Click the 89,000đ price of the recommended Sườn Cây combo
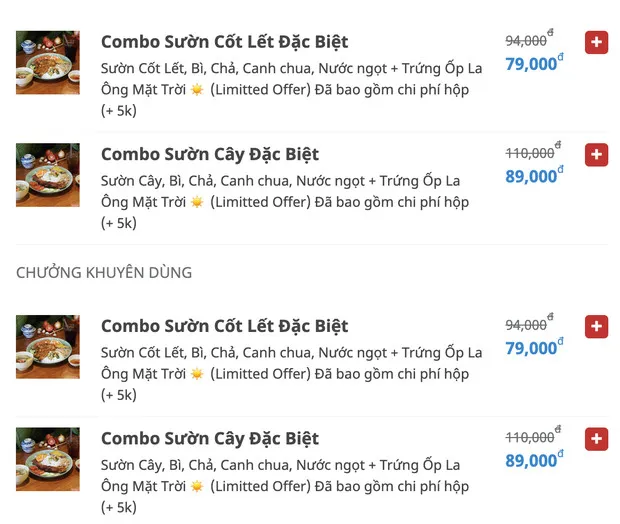Screen dimensions: 620x524 [531, 460]
